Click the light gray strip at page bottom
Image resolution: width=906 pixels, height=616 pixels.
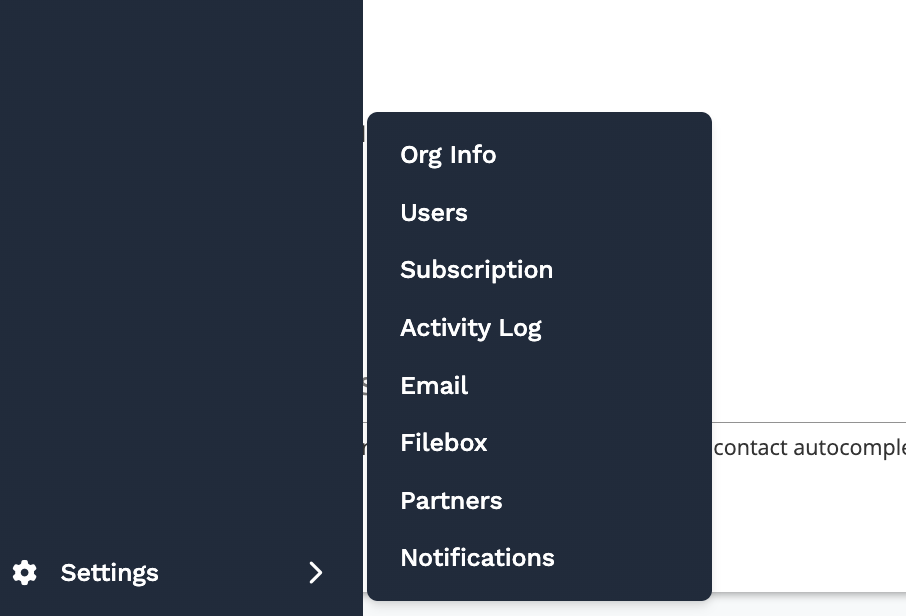coord(810,604)
